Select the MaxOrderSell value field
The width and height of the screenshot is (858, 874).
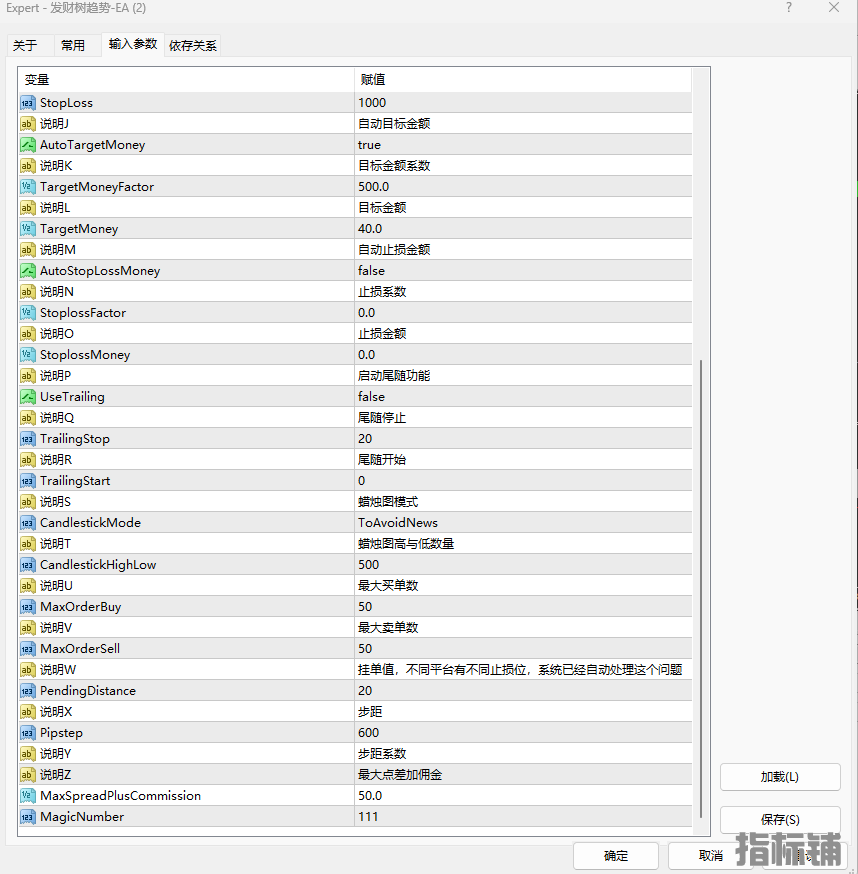pos(523,649)
